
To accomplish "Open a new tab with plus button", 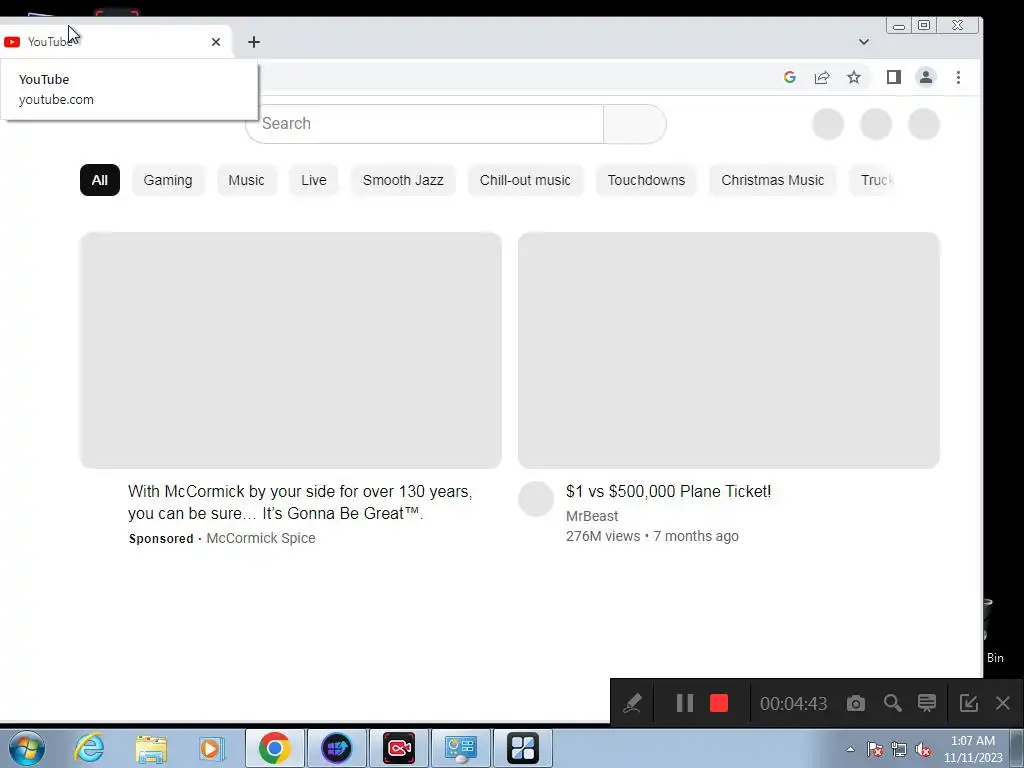I will point(254,42).
